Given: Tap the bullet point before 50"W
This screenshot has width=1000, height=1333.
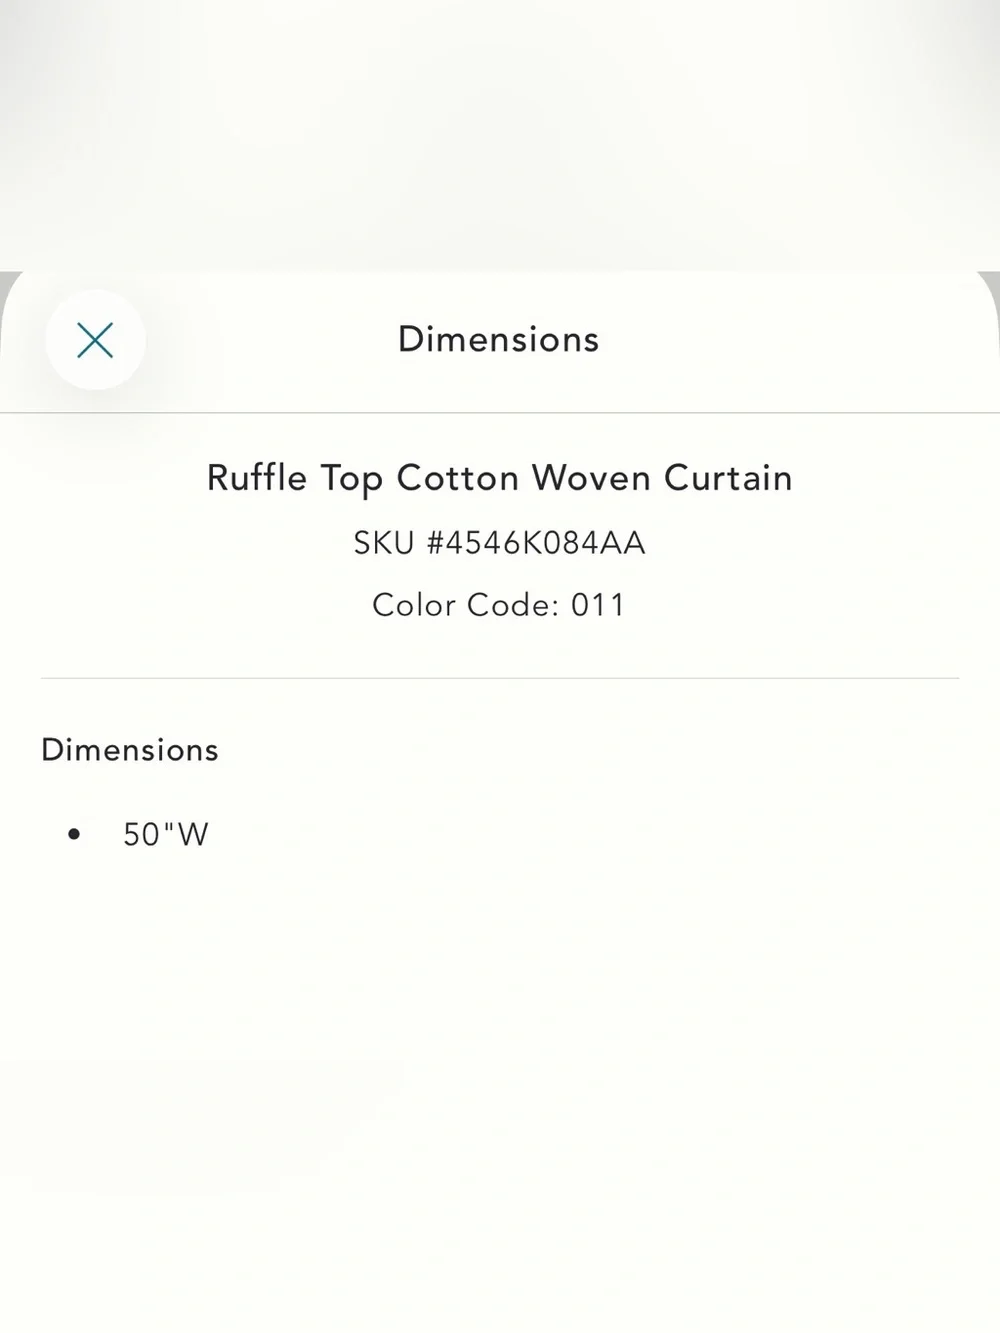Looking at the screenshot, I should tap(74, 834).
